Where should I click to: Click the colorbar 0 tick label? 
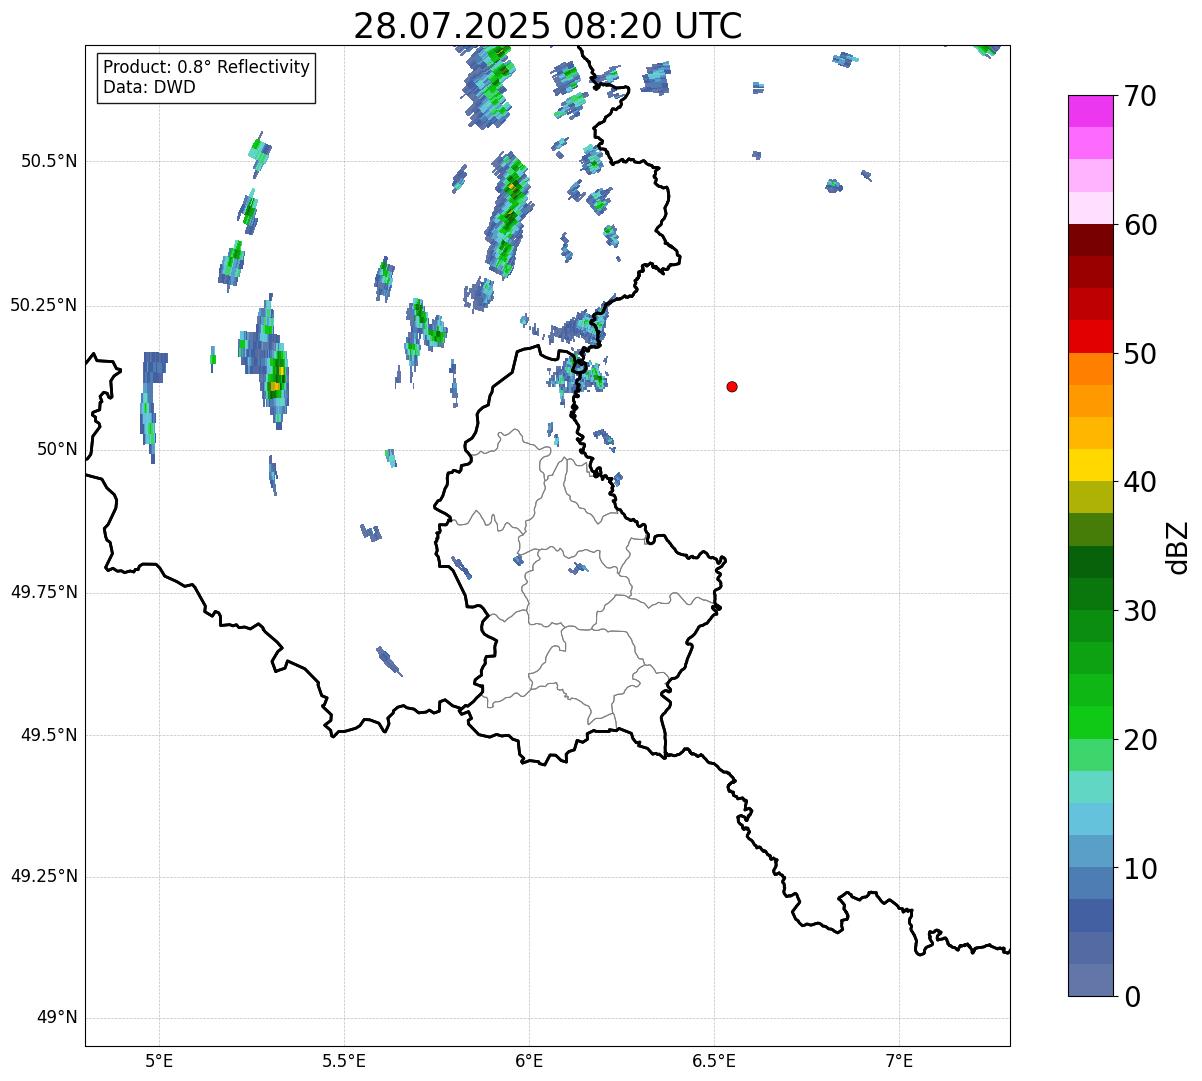(1132, 997)
